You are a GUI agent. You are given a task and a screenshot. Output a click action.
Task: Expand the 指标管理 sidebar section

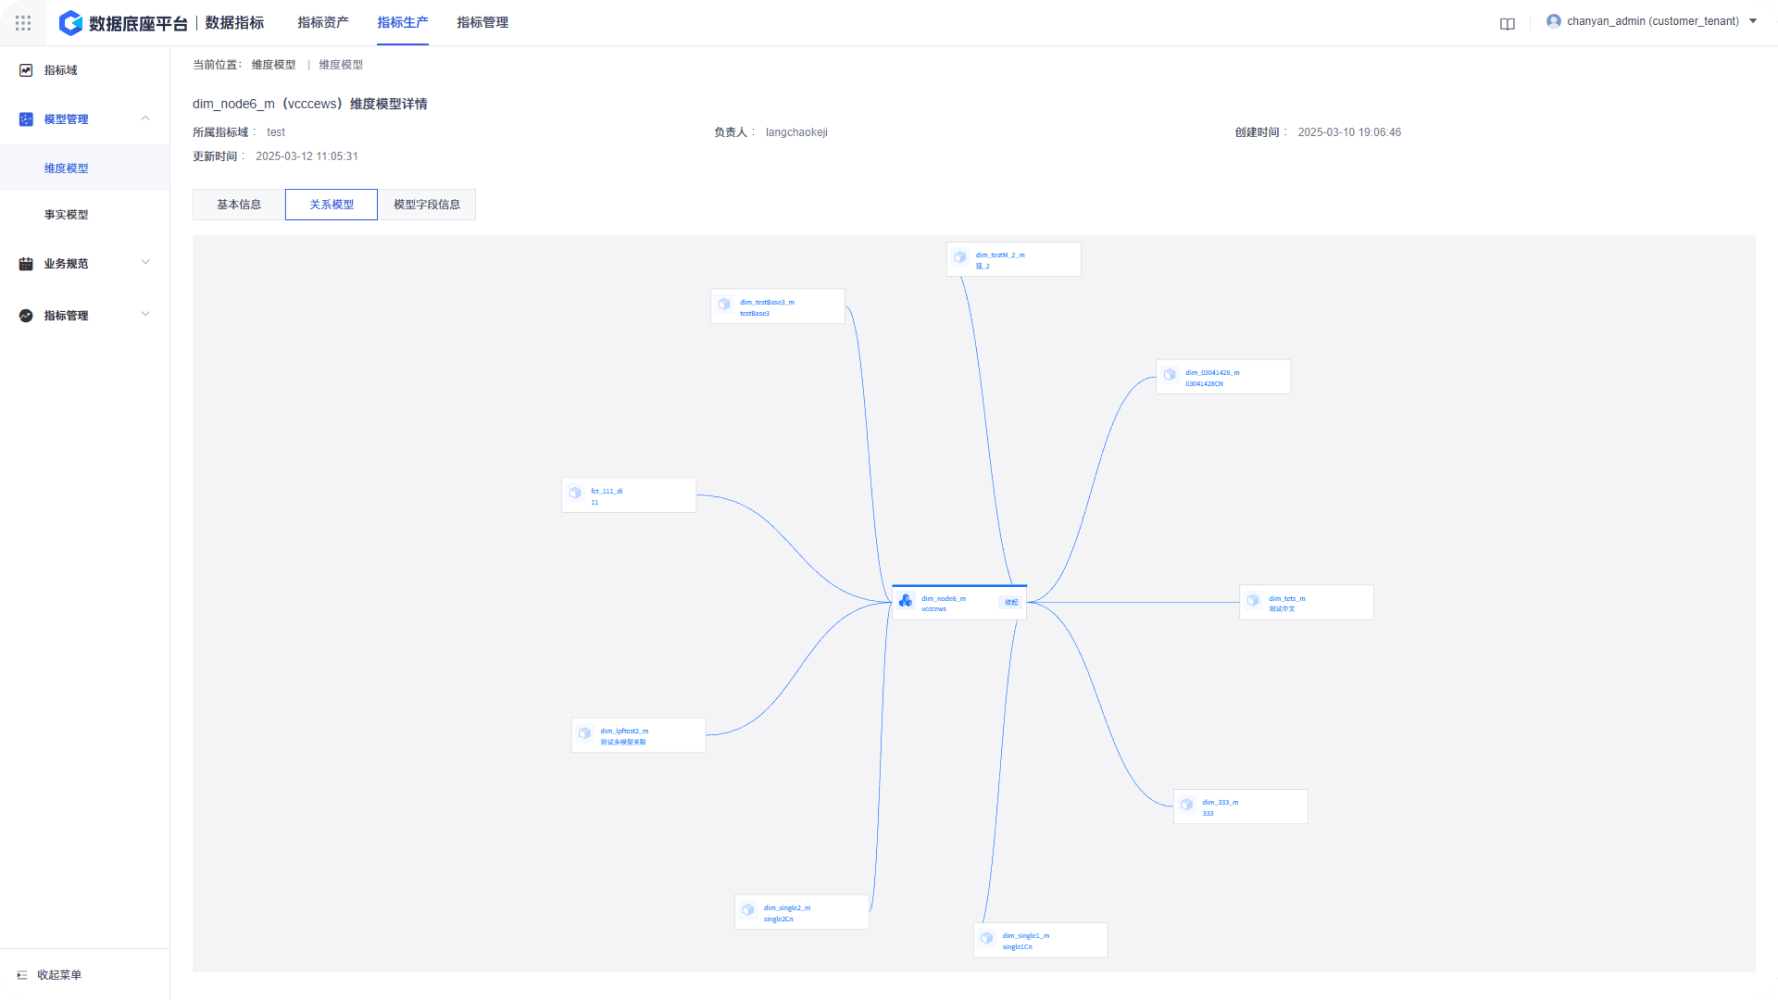coord(145,315)
